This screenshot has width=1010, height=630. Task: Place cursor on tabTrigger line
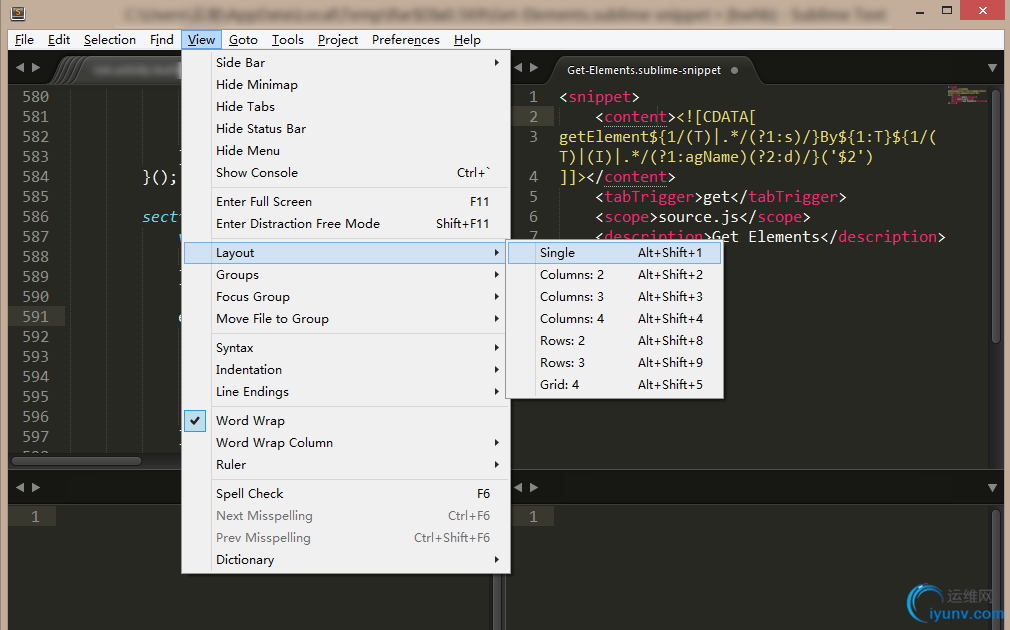click(720, 196)
